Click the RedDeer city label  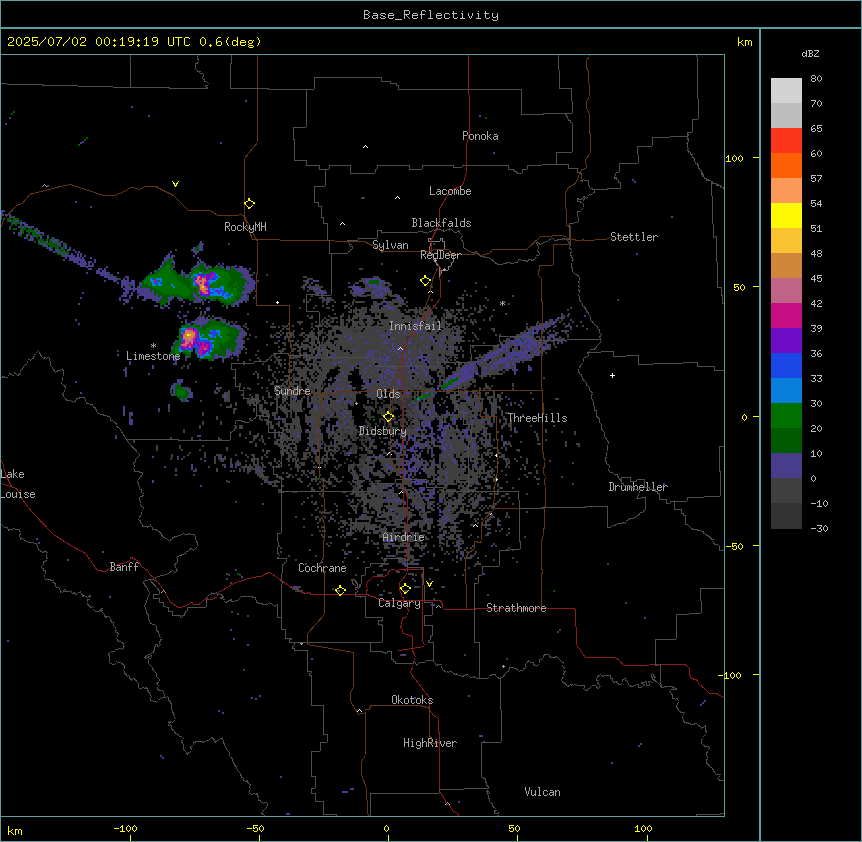440,255
